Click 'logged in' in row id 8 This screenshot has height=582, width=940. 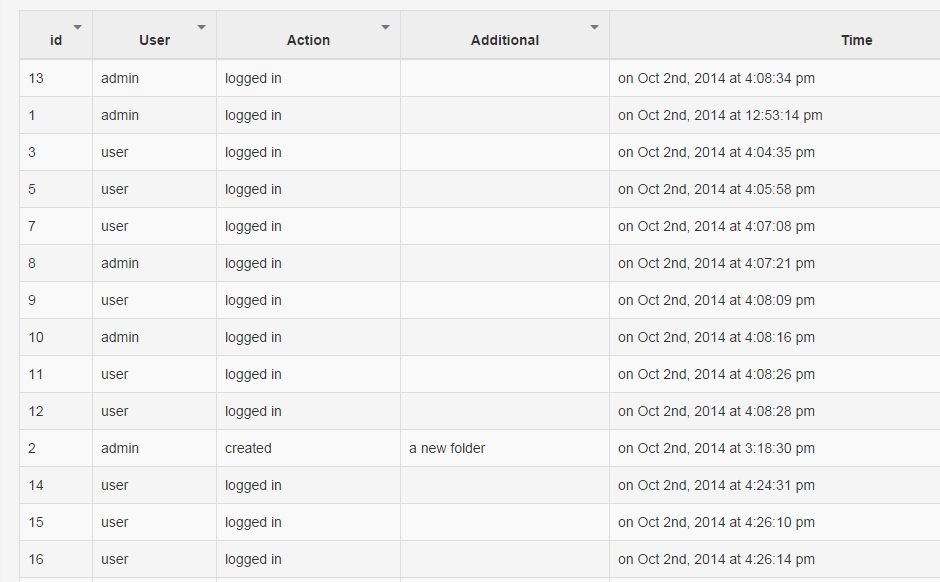pos(253,263)
